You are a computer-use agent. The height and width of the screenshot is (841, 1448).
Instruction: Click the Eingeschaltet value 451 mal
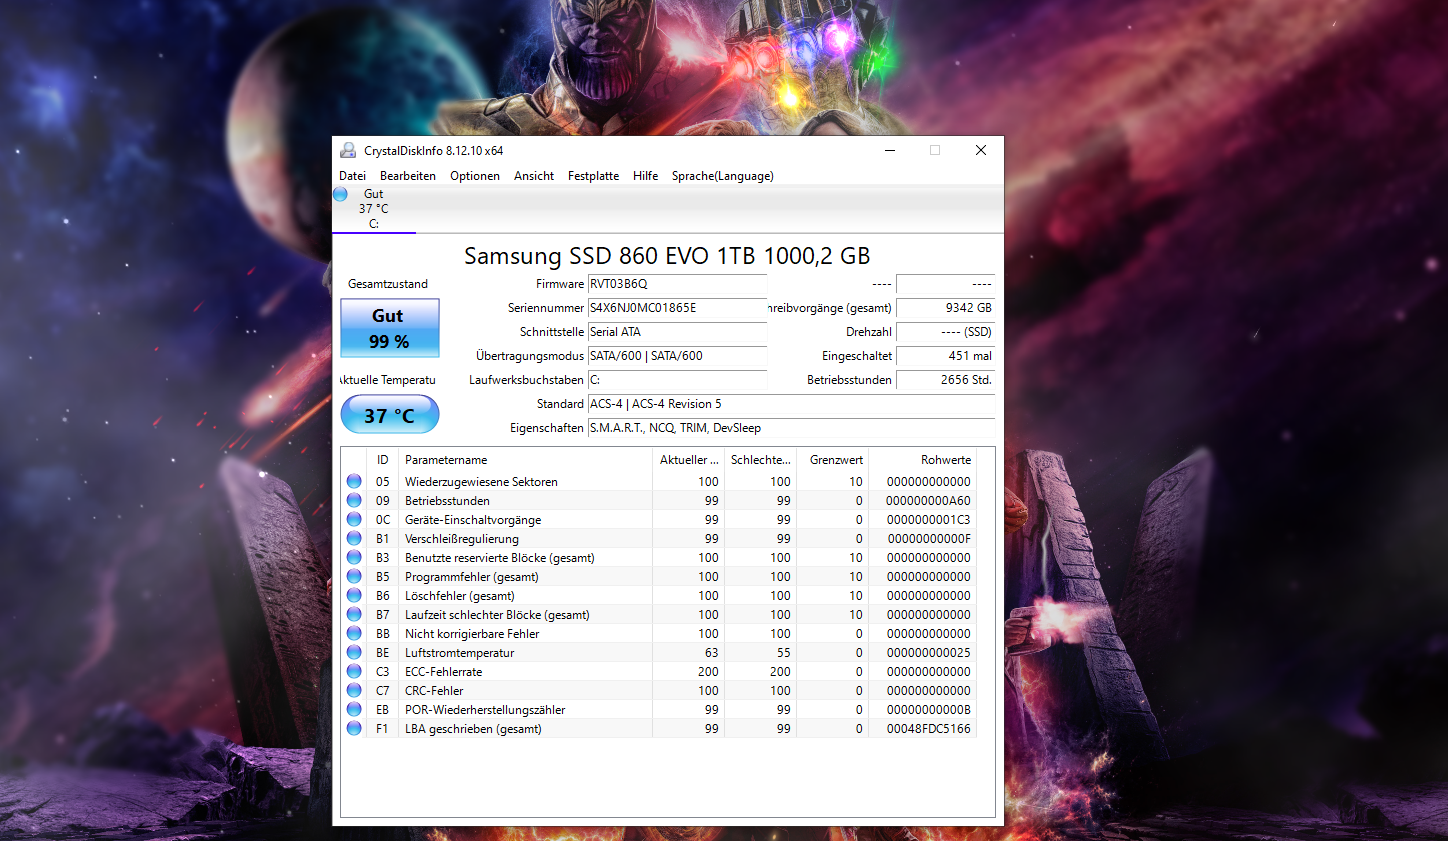[x=945, y=356]
